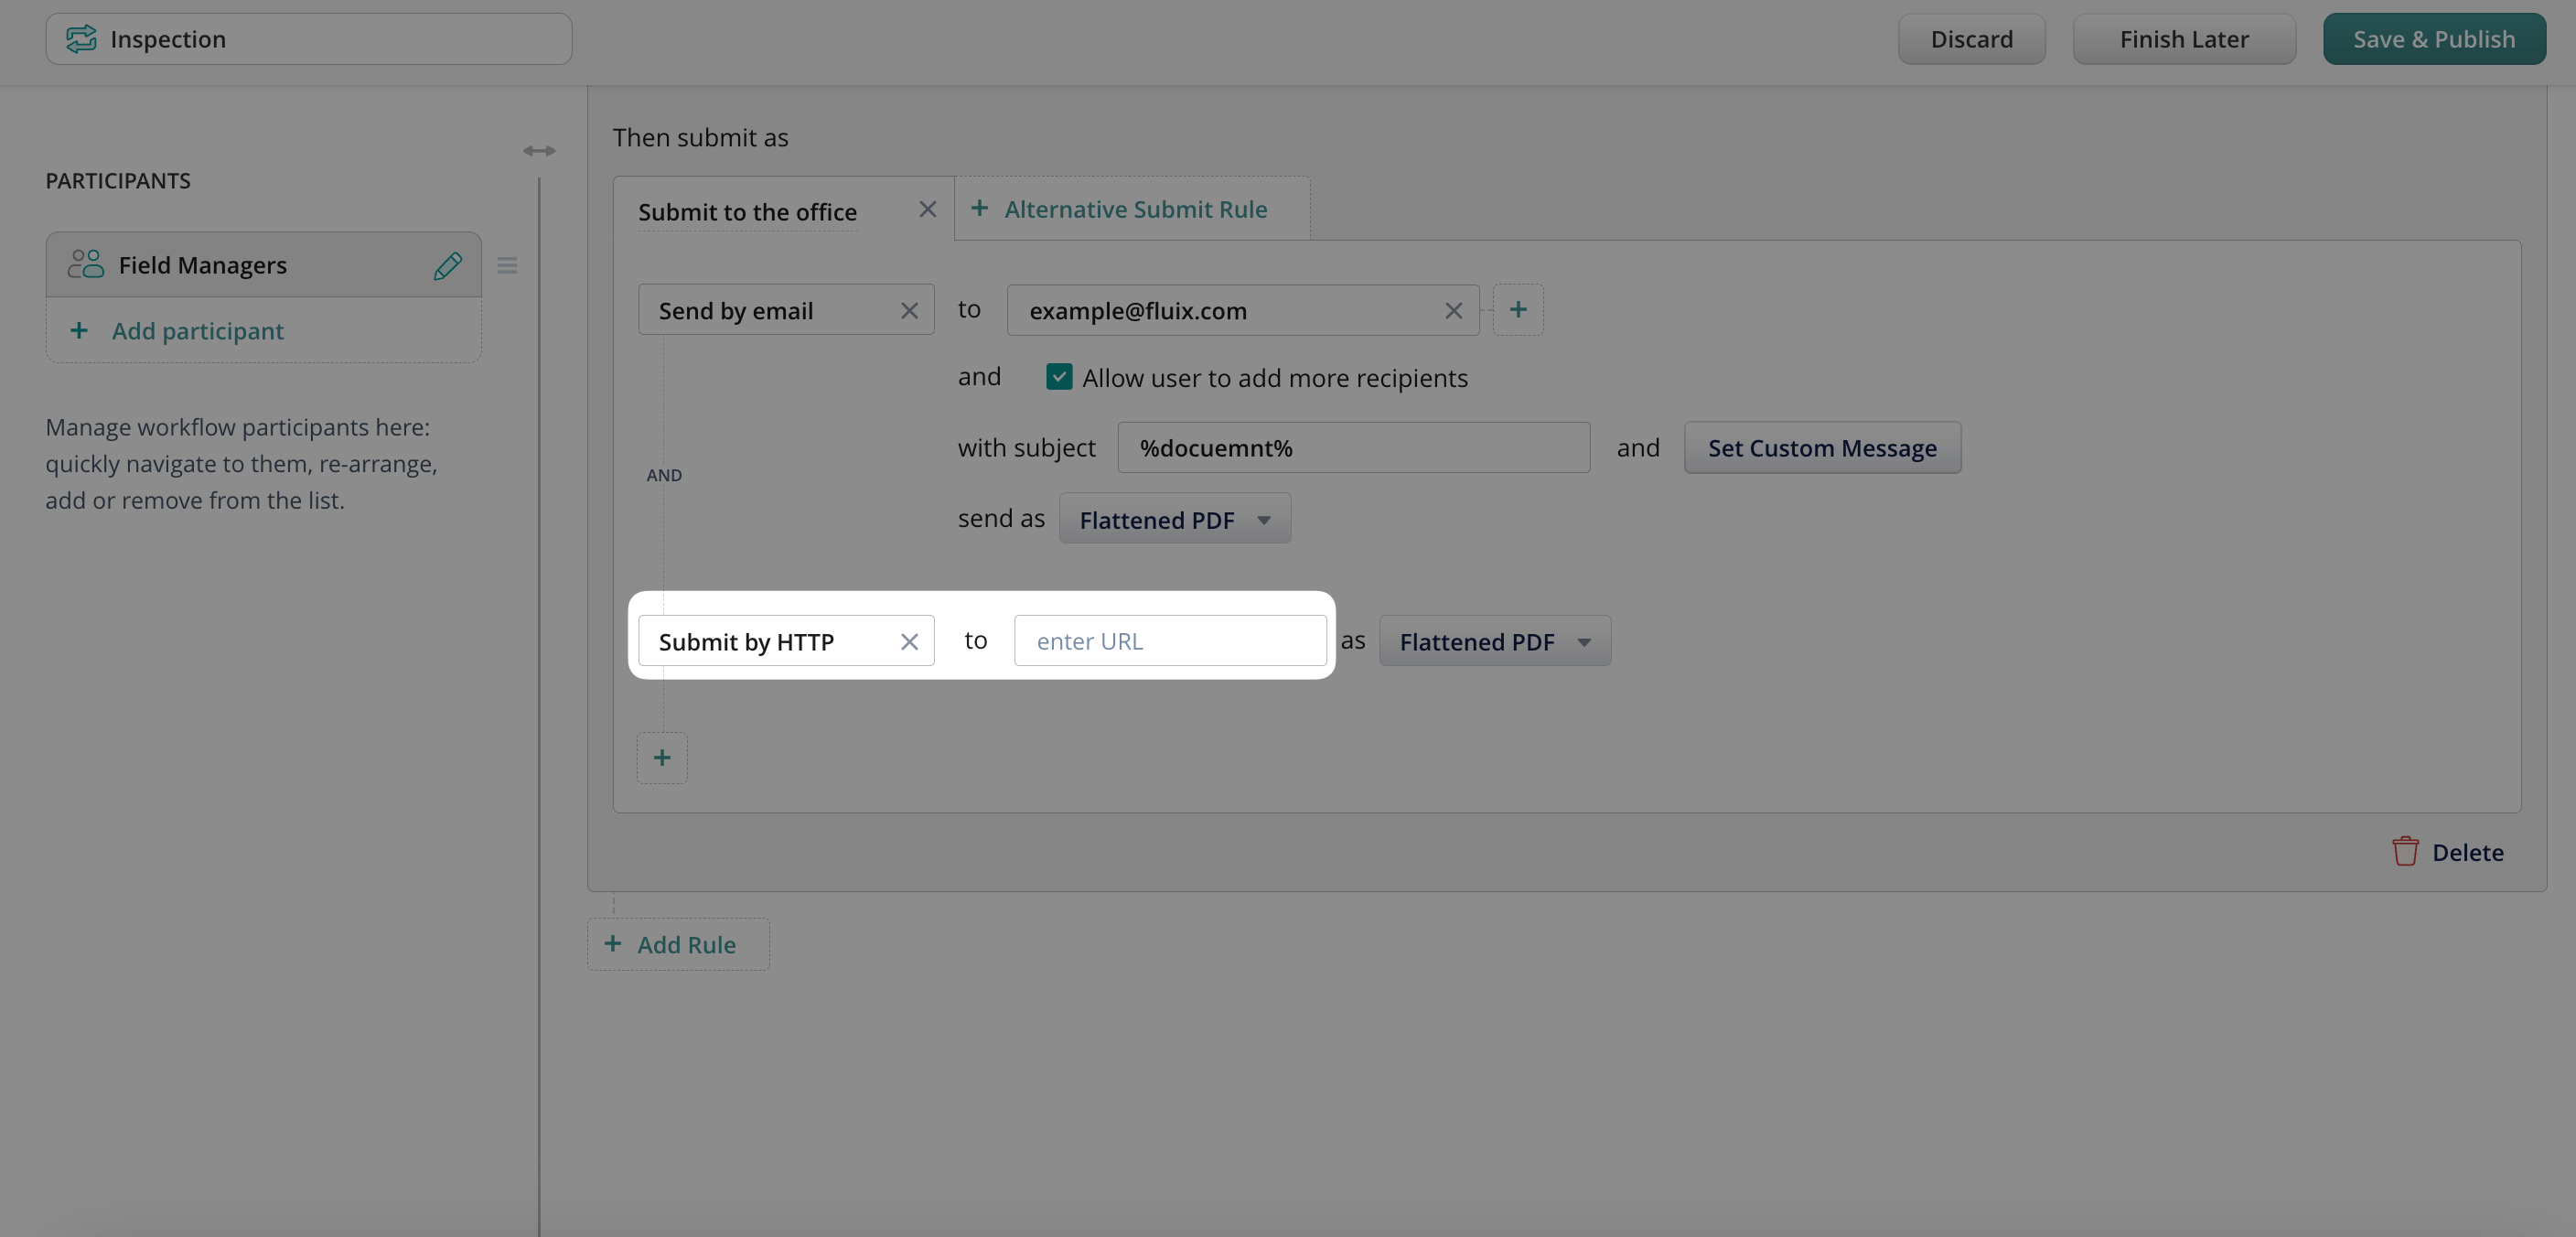
Task: Click the sidebar resize arrows icon
Action: pos(539,150)
